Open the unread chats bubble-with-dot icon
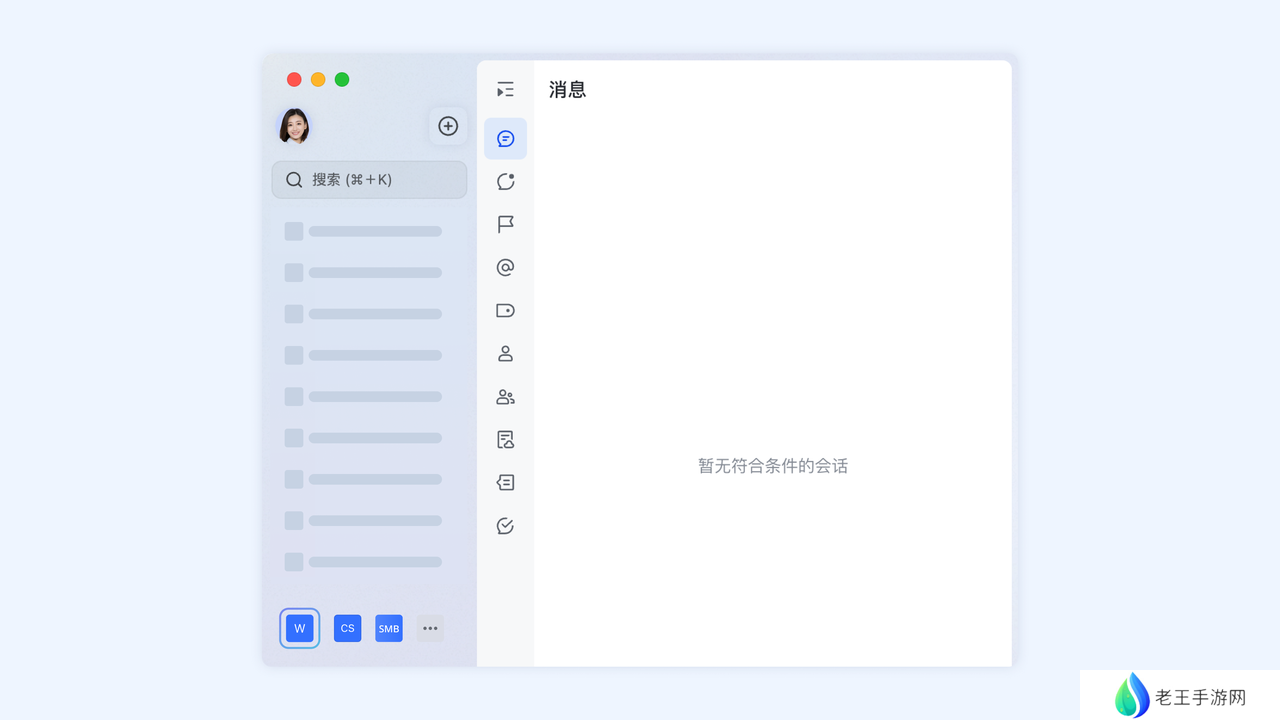This screenshot has height=720, width=1280. point(505,181)
